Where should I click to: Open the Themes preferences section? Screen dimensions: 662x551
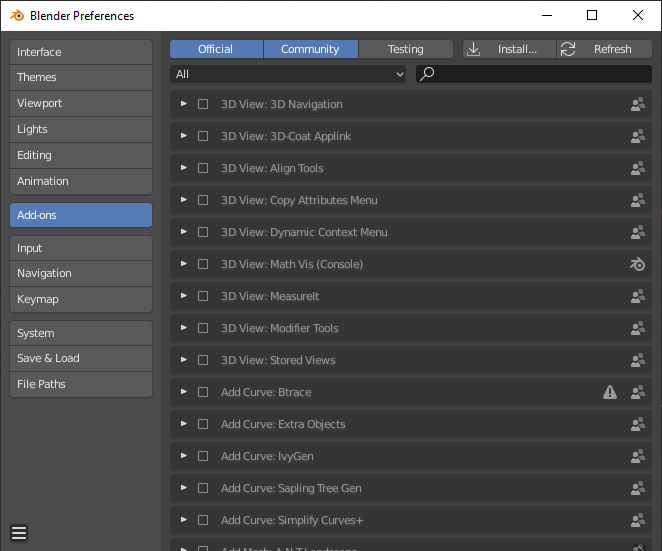(x=81, y=78)
